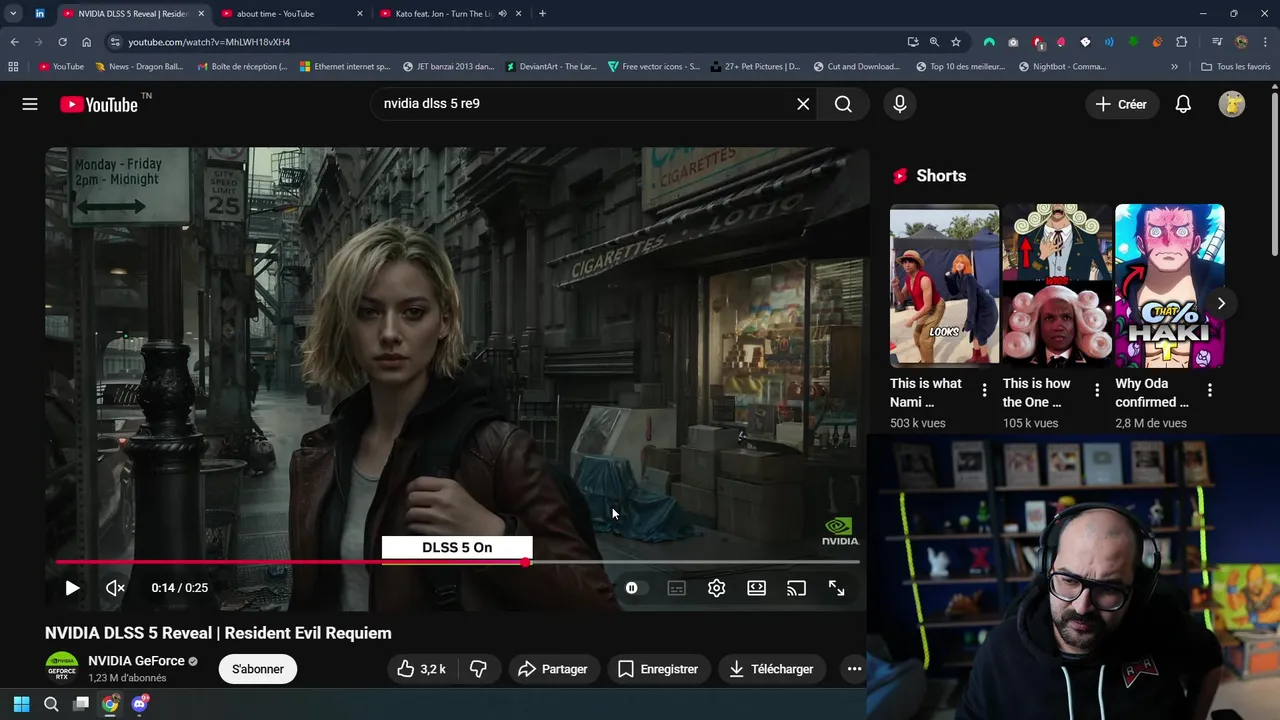This screenshot has width=1280, height=720.
Task: Go to the YouTube home logo
Action: (x=99, y=104)
